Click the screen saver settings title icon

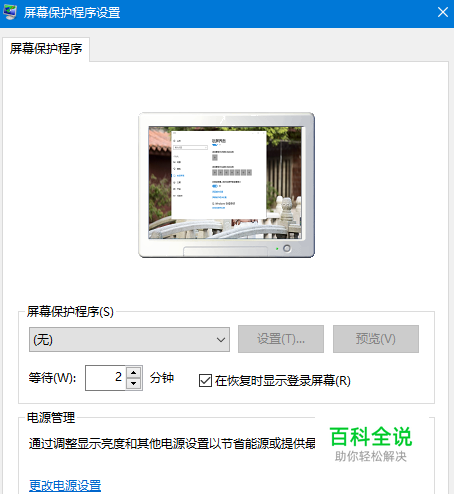coord(10,12)
